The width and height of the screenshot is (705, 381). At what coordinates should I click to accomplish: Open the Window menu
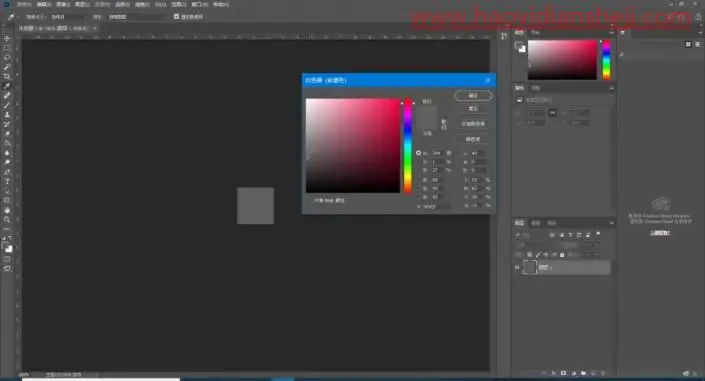click(x=200, y=4)
